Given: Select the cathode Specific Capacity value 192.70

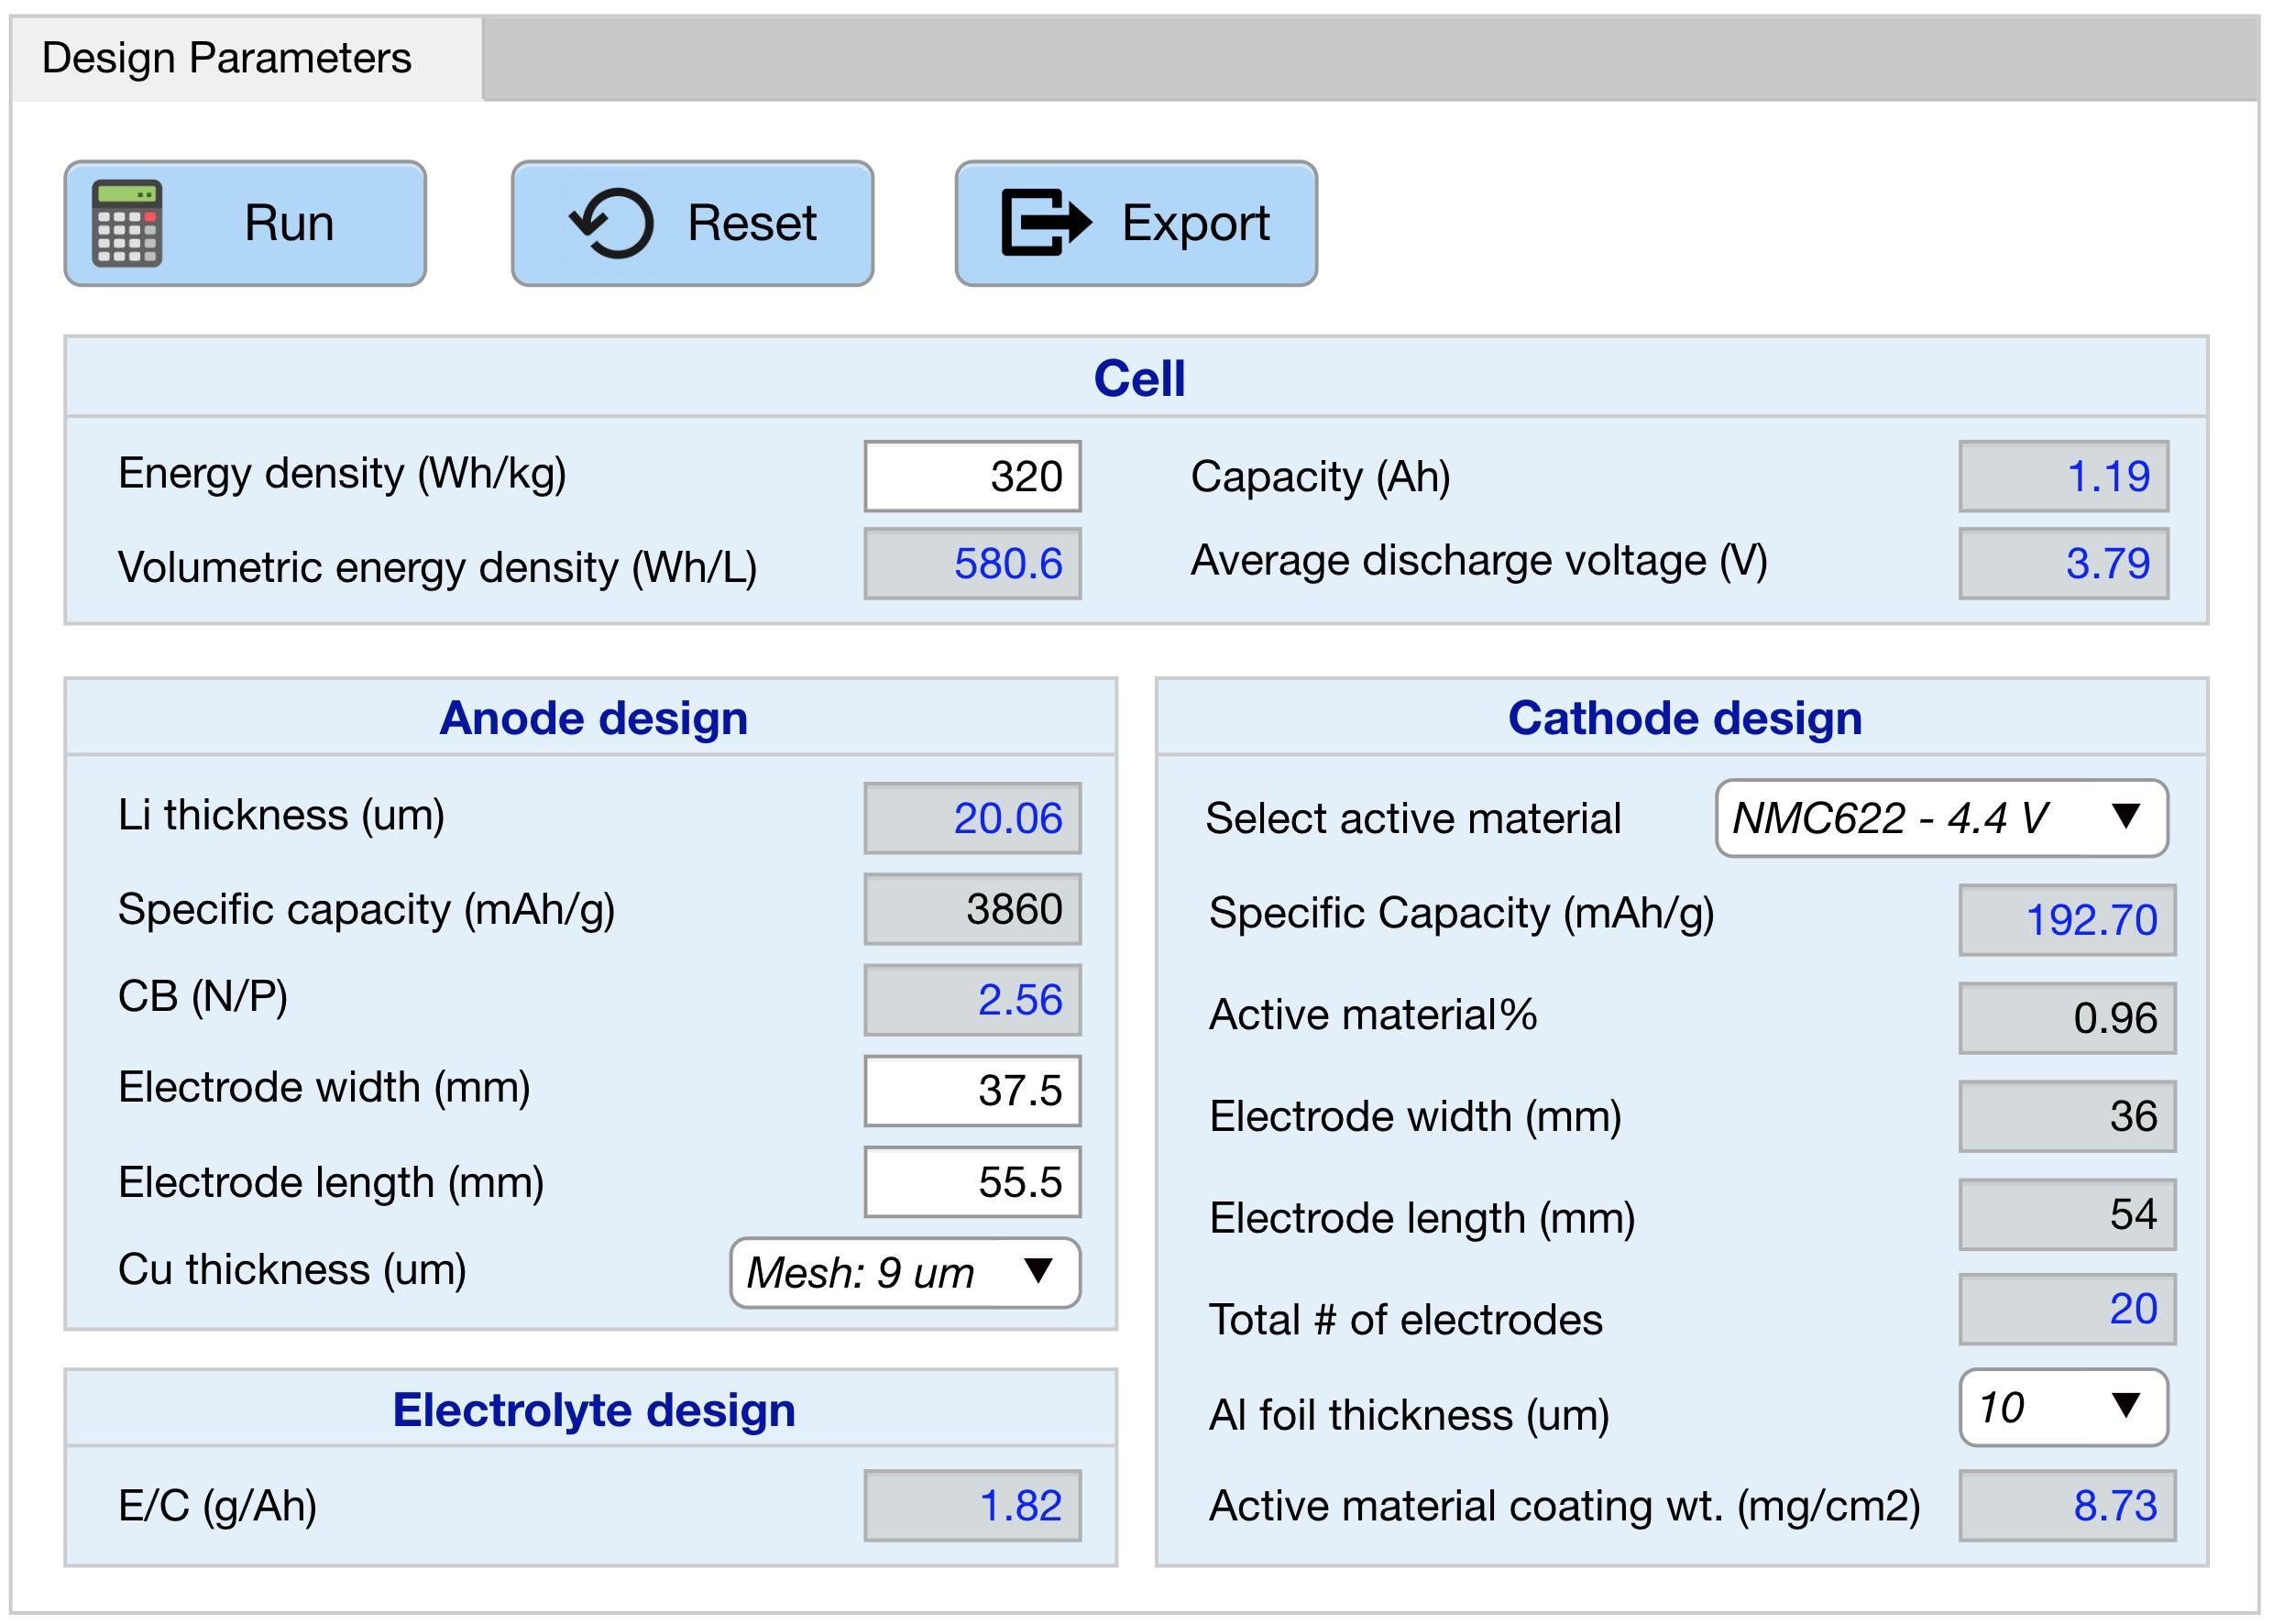Looking at the screenshot, I should 2067,920.
